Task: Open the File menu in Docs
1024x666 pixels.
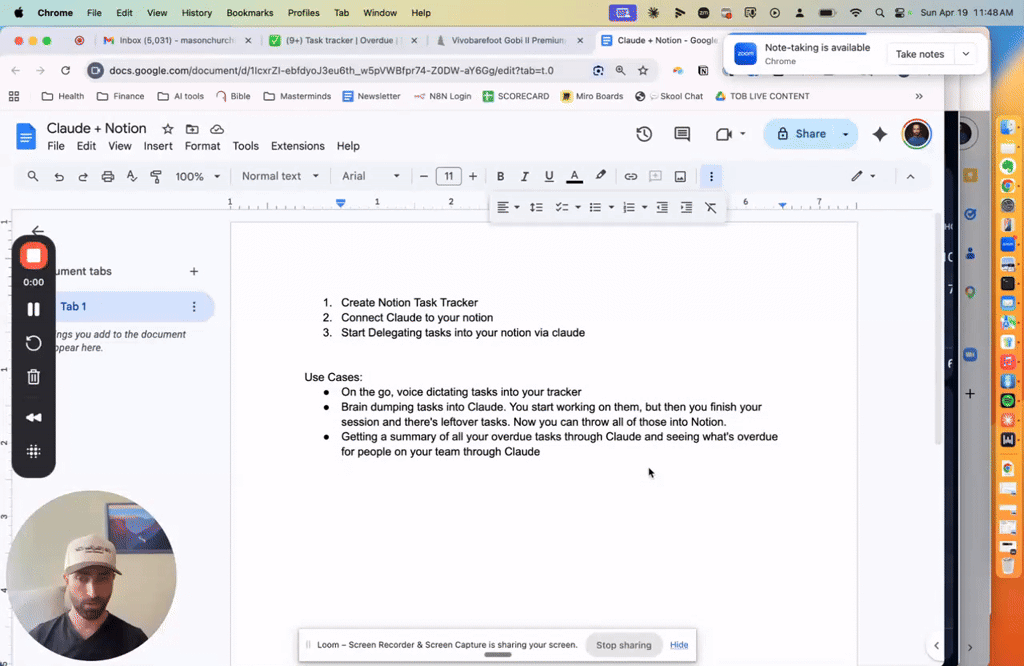Action: pos(56,146)
